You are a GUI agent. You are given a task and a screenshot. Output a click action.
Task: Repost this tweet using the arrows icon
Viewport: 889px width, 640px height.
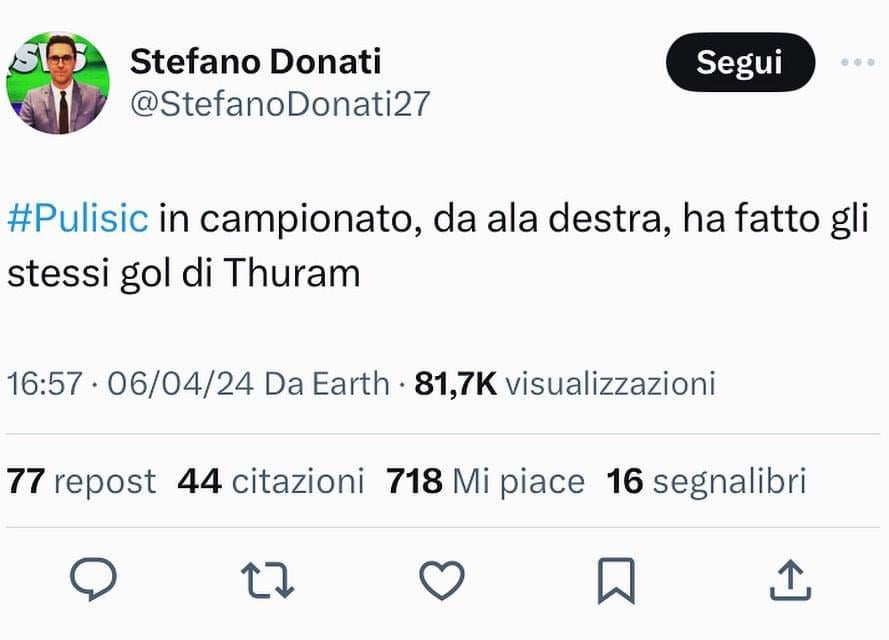[x=267, y=579]
